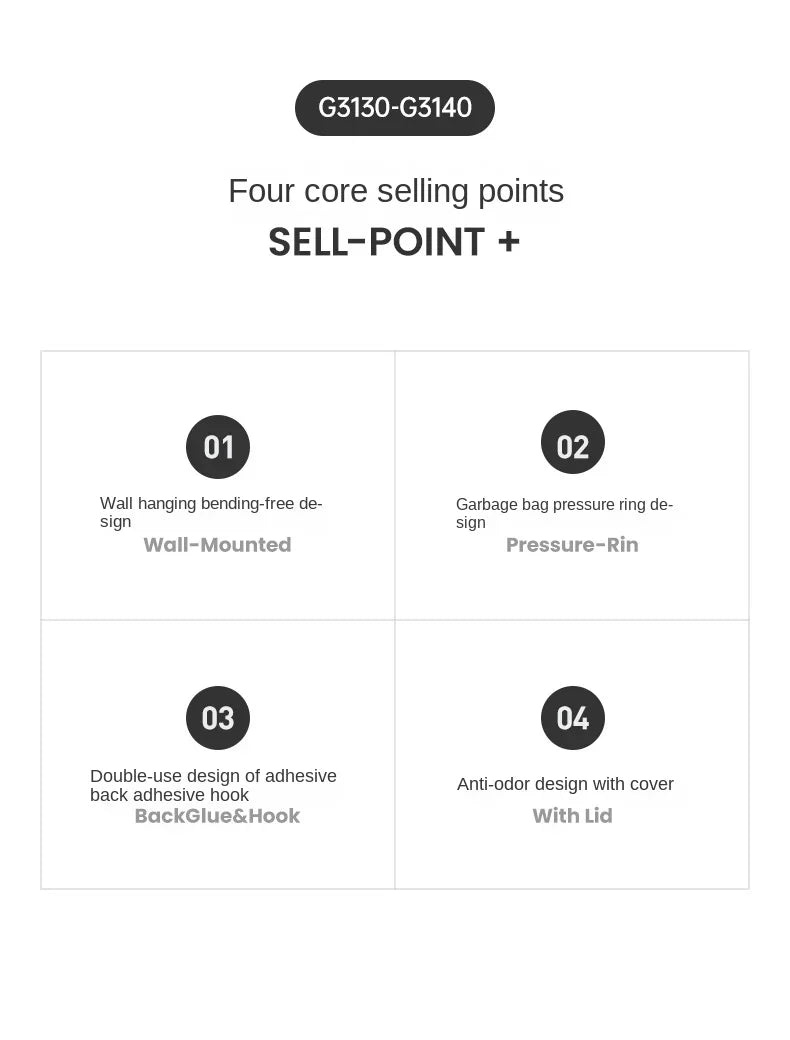Click Double-use design of adhesive hook text
This screenshot has width=790, height=1040.
click(x=213, y=785)
